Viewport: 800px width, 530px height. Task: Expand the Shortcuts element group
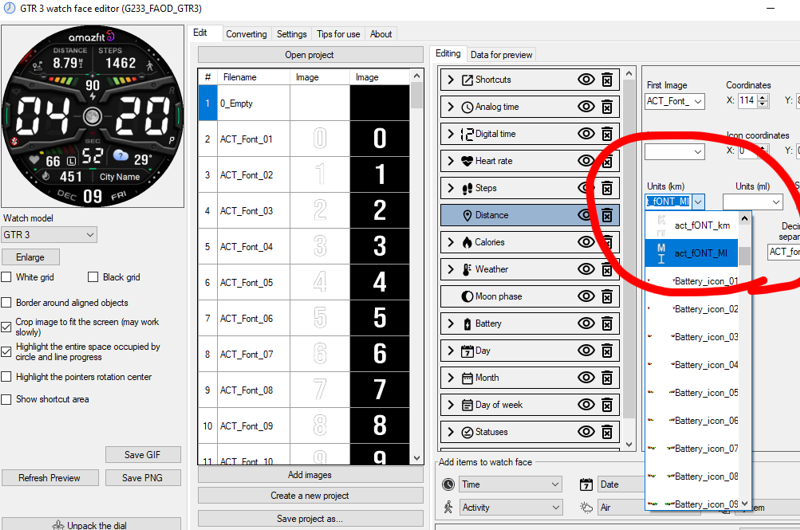[451, 80]
